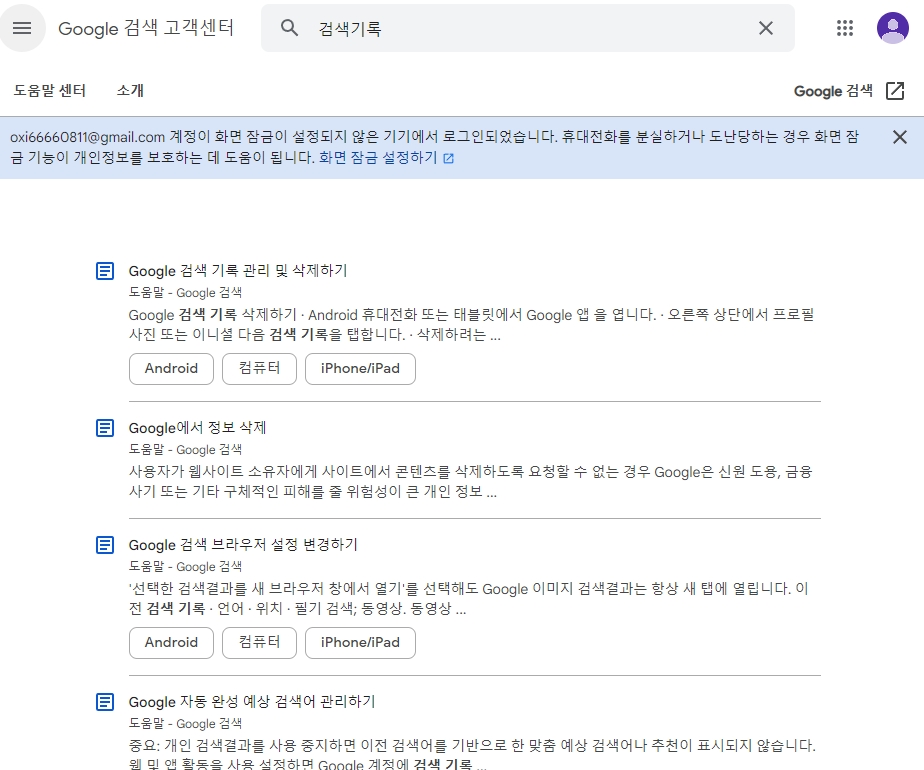Clear the search query with X
Screen dimensions: 924x770
765,28
